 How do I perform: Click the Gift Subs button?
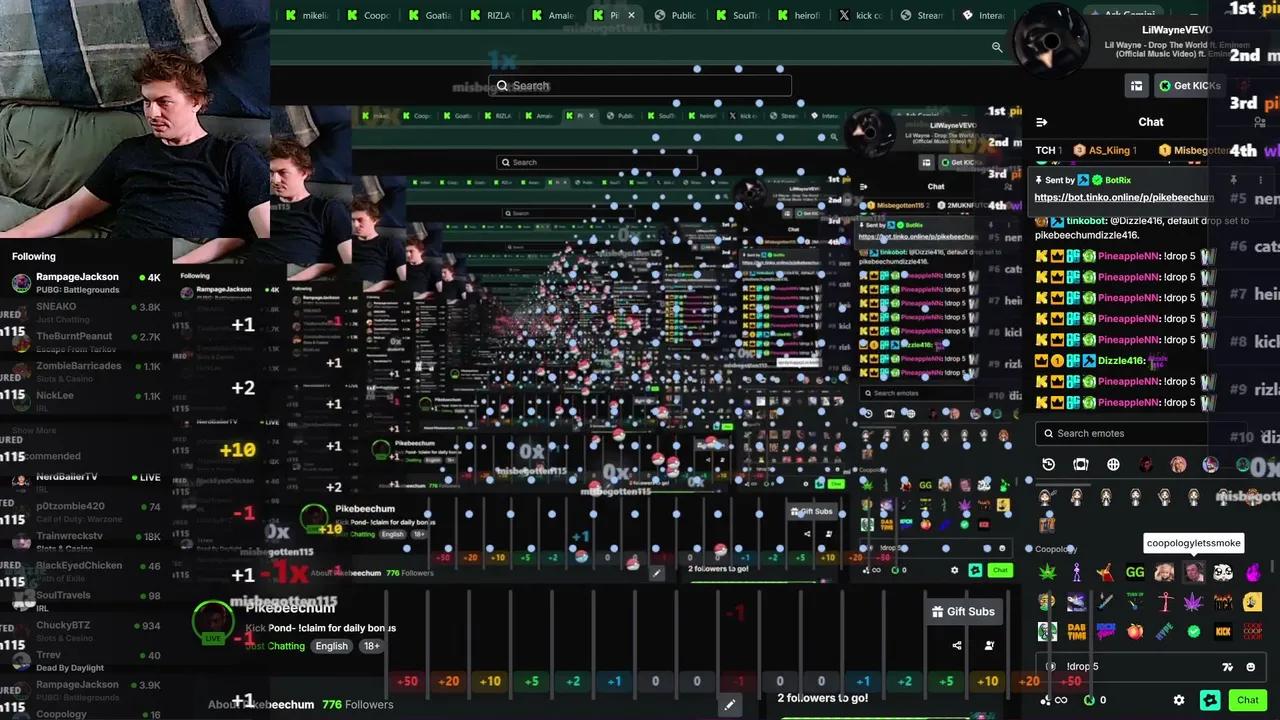coord(963,611)
